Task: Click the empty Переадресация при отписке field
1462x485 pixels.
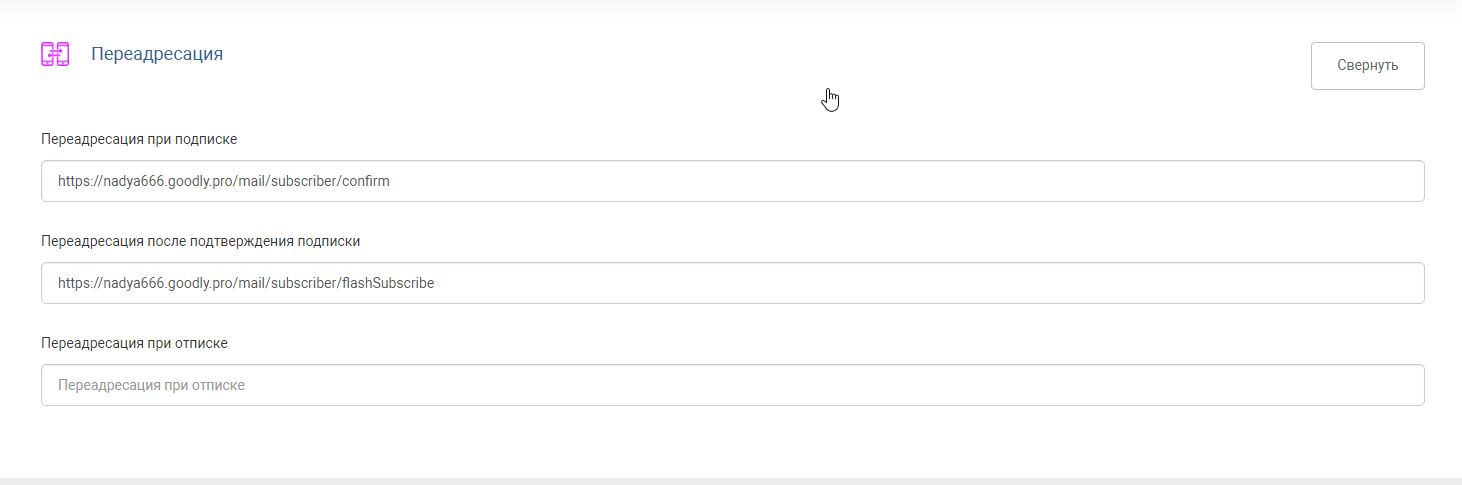Action: point(732,385)
